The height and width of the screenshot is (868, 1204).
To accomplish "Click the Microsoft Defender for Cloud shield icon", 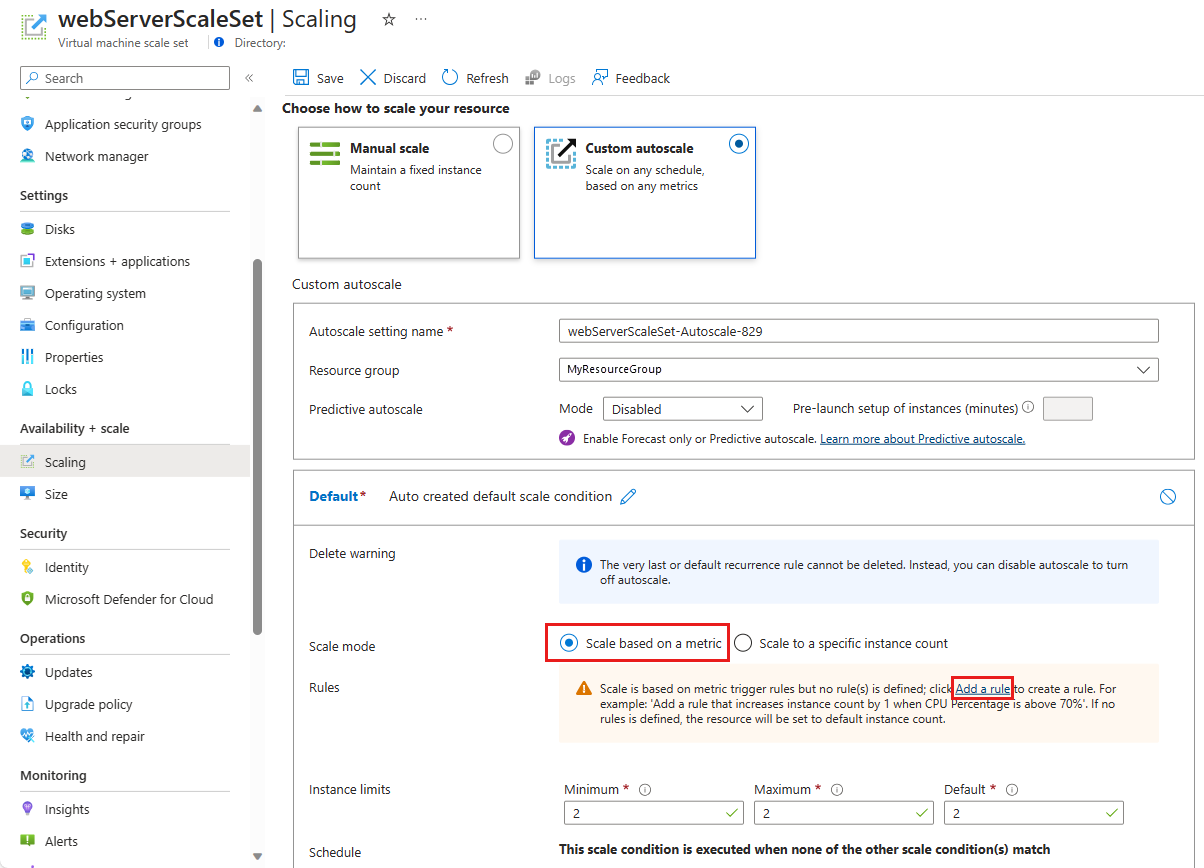I will (x=27, y=599).
